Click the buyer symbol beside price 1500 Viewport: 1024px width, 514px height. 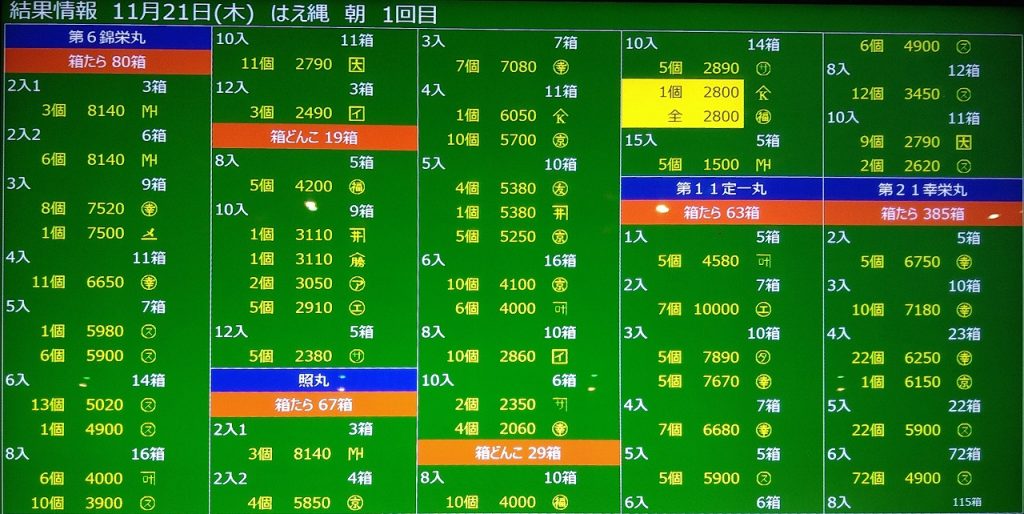pyautogui.click(x=764, y=164)
